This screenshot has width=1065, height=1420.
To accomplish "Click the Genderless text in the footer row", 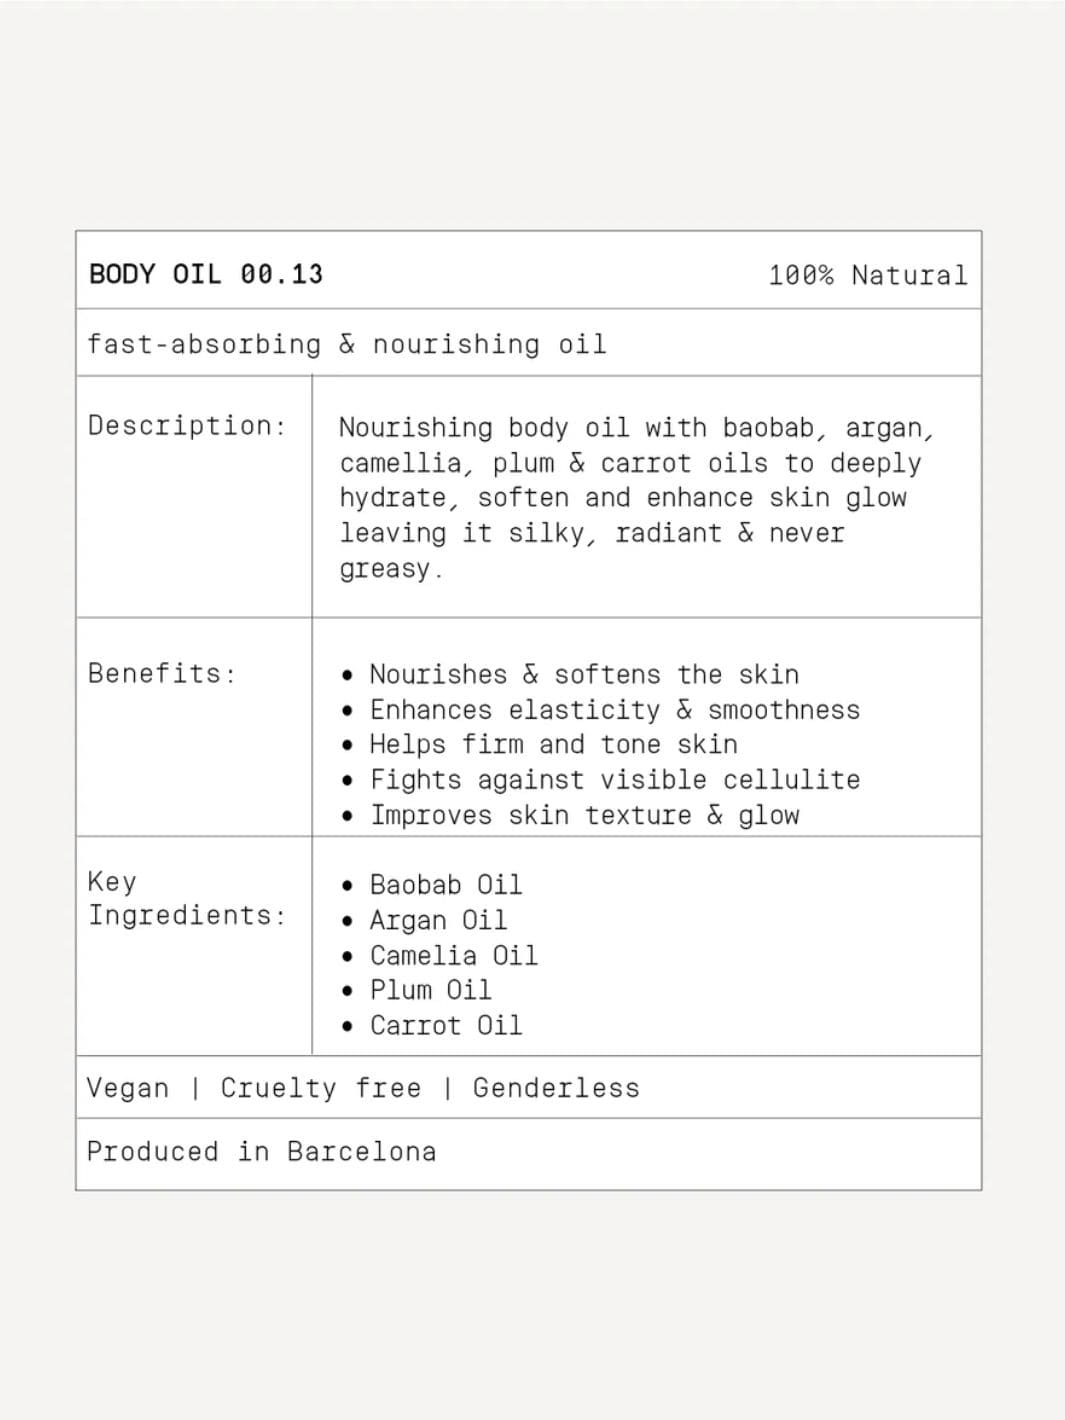I will 556,1088.
